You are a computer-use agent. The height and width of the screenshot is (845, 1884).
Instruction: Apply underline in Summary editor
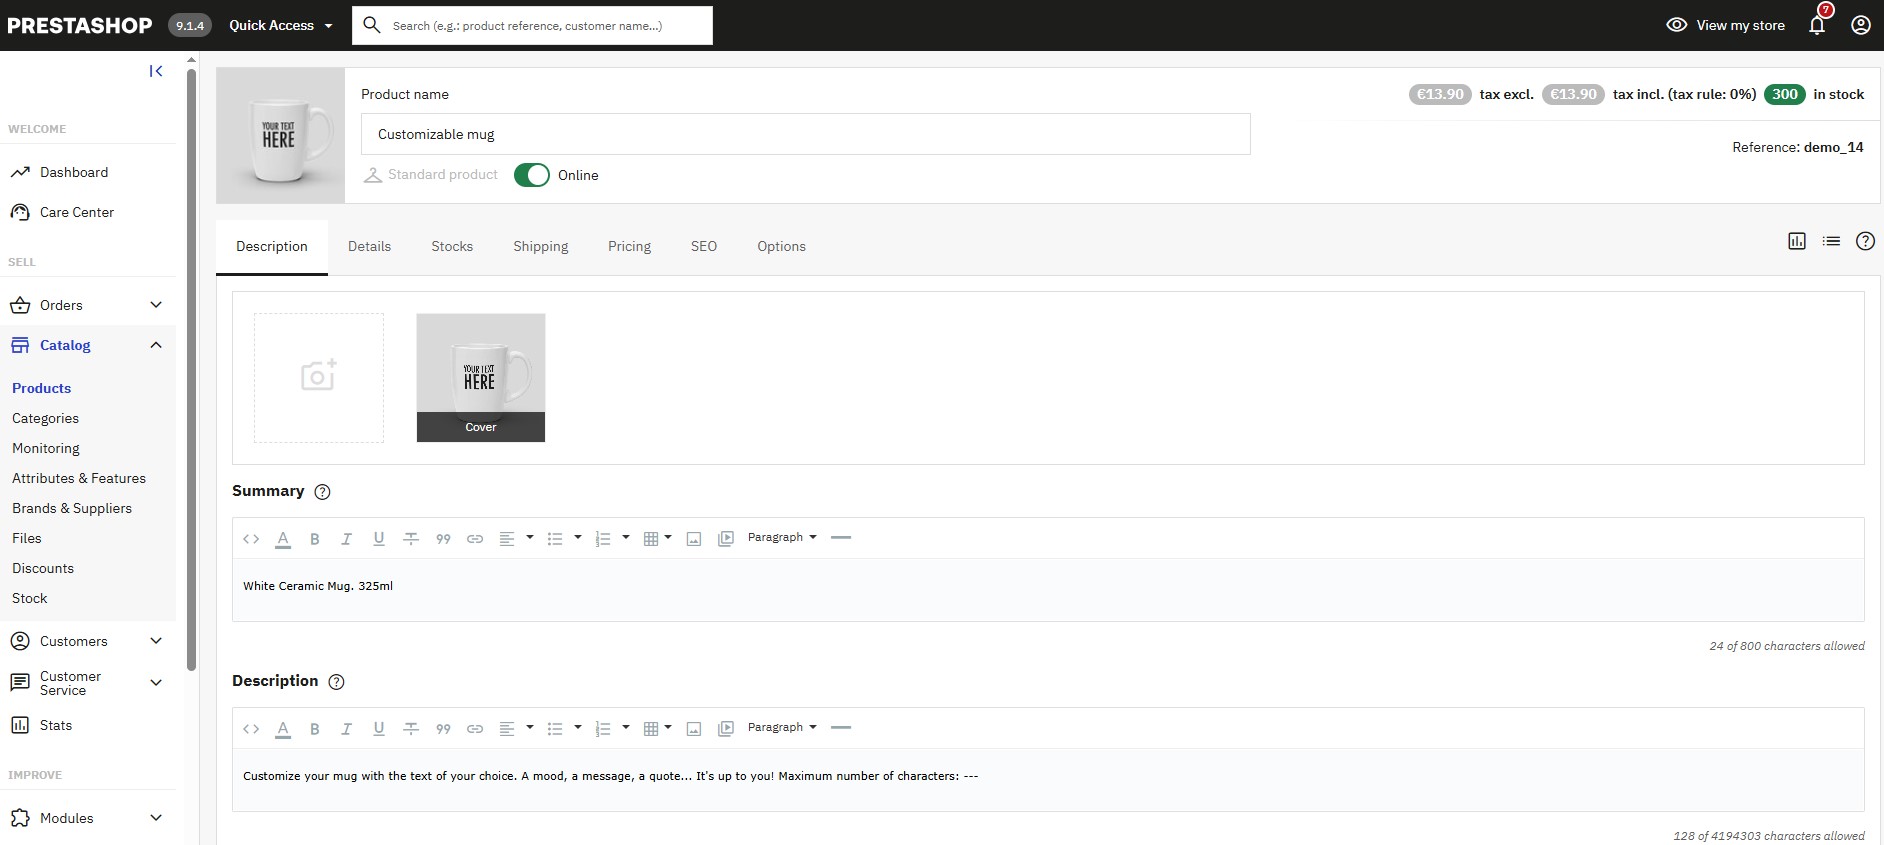[379, 539]
